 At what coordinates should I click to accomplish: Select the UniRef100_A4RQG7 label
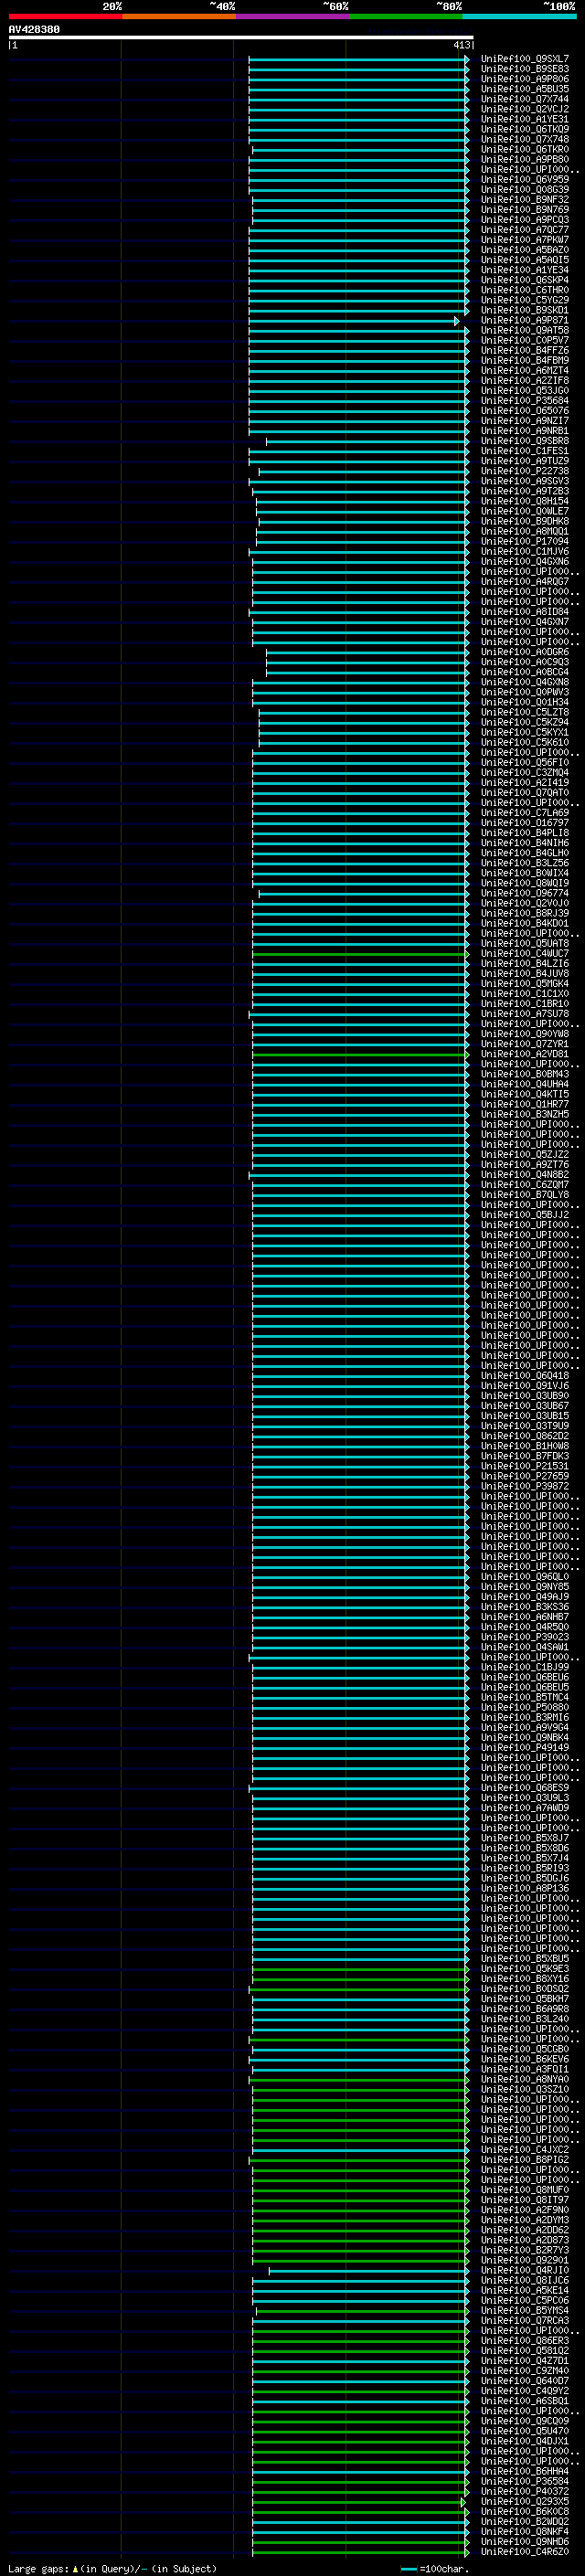pyautogui.click(x=524, y=582)
